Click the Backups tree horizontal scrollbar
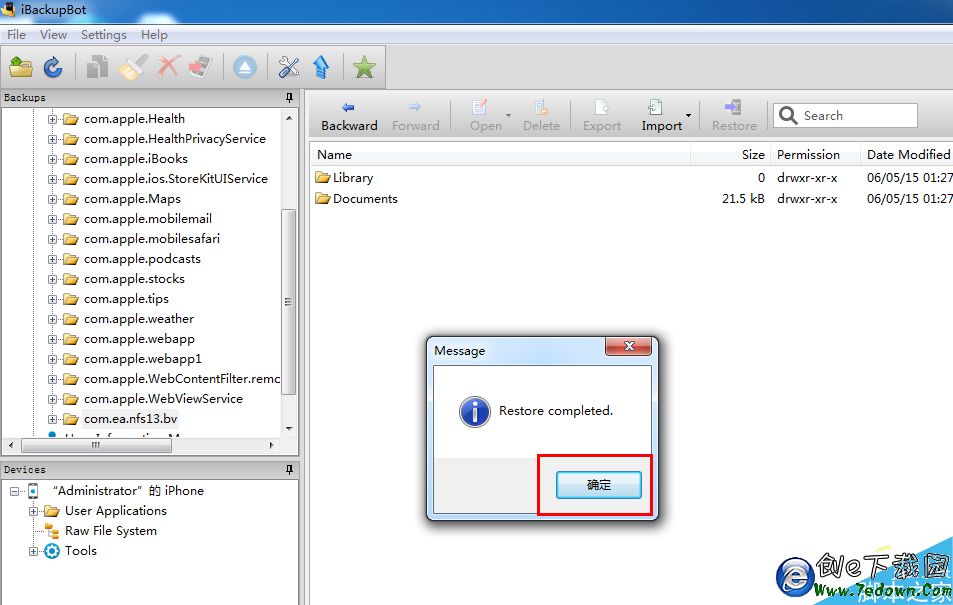The height and width of the screenshot is (605, 953). pos(140,446)
